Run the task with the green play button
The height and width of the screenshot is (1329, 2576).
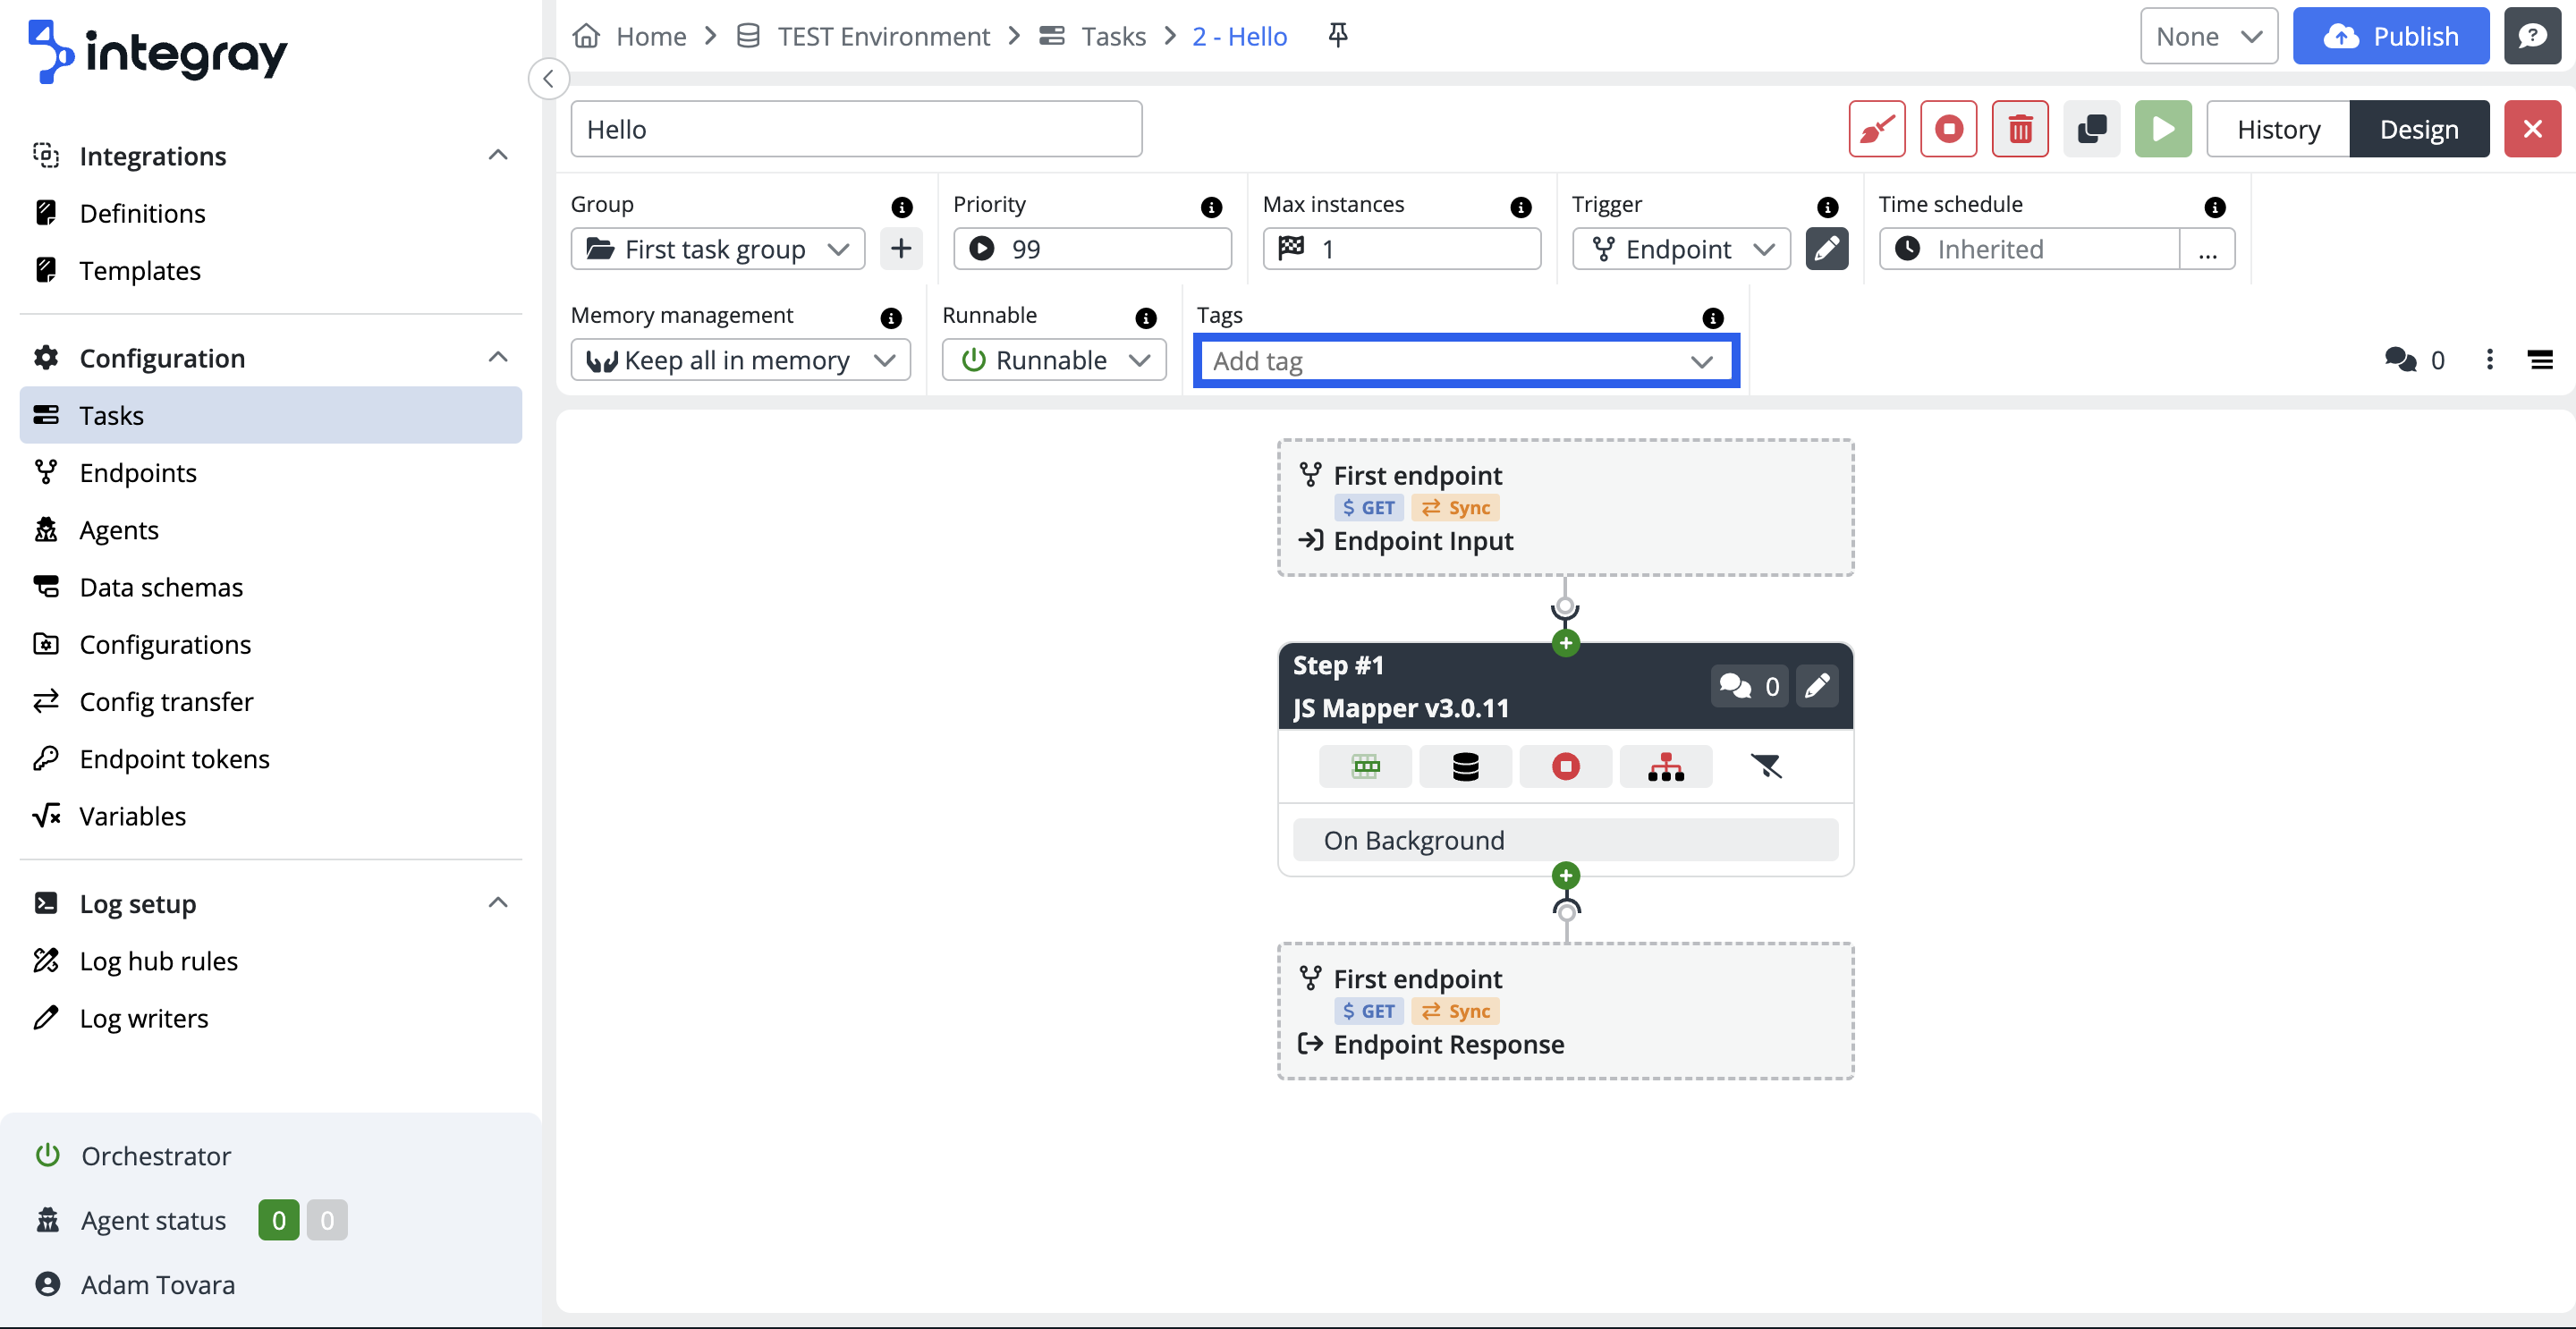click(2163, 128)
